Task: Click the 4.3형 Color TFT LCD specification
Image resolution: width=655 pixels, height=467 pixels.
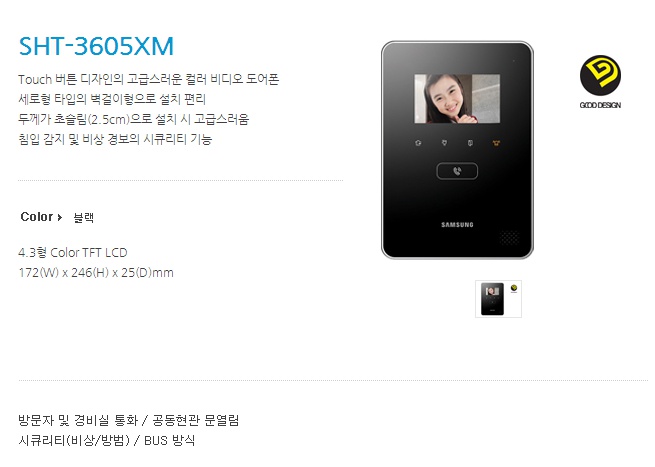Action: click(x=73, y=253)
